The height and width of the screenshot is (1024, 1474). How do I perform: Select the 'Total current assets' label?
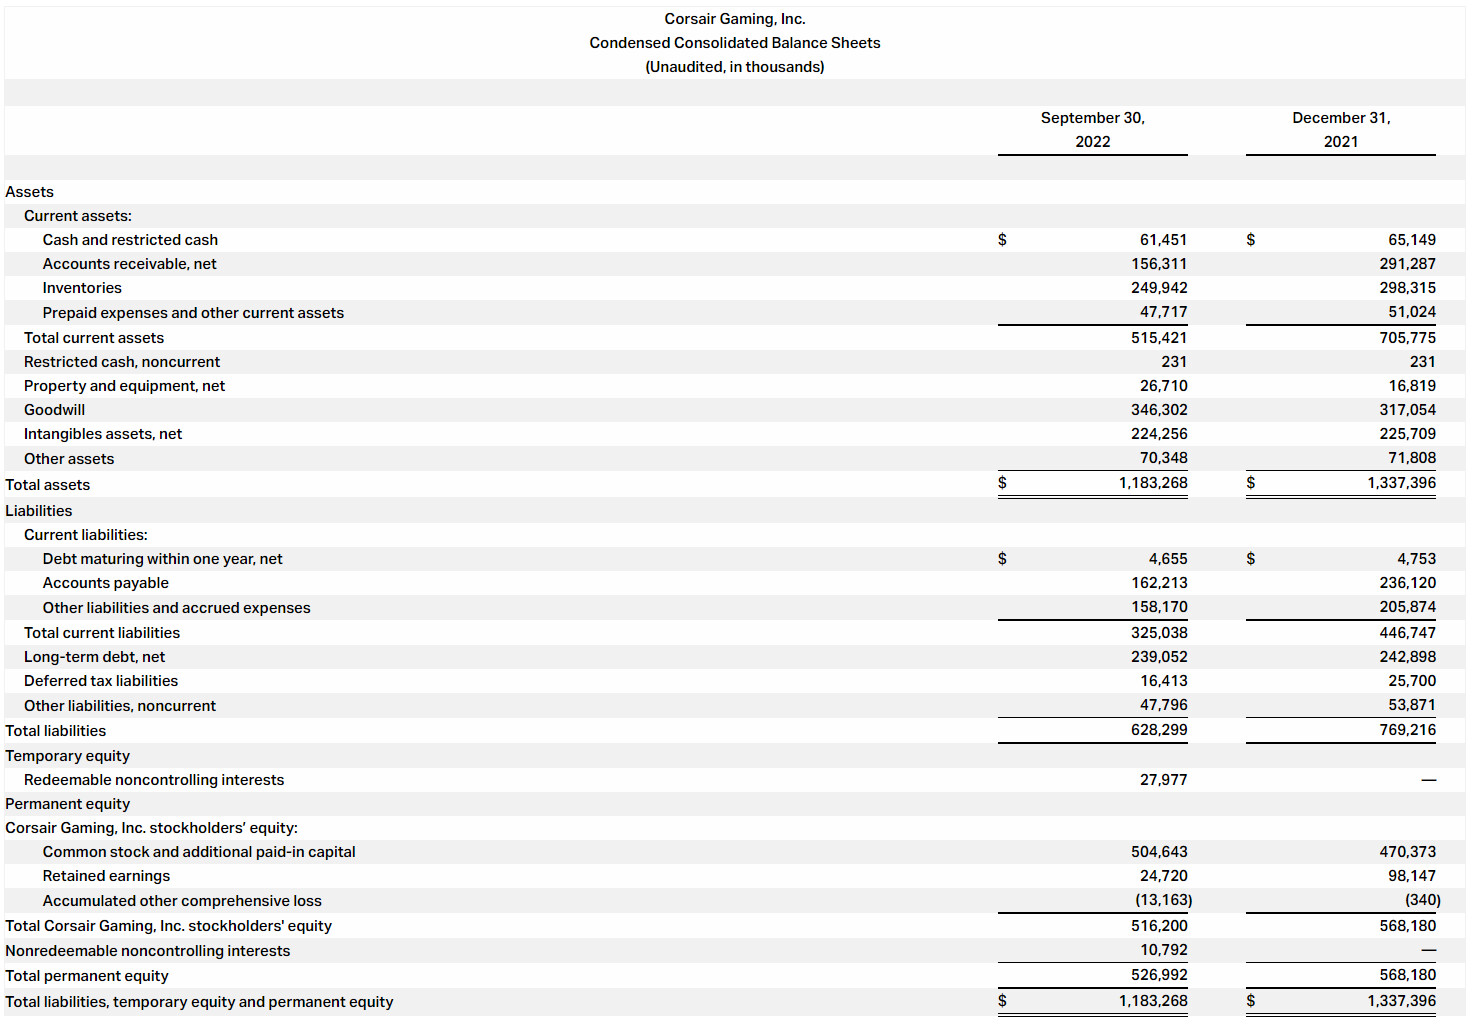(x=94, y=338)
